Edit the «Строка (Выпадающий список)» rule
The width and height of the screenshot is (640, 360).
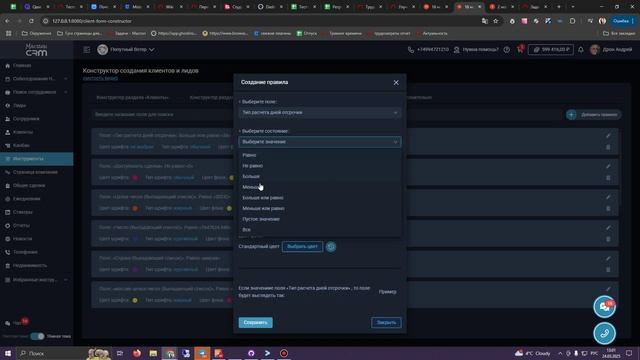click(x=608, y=258)
